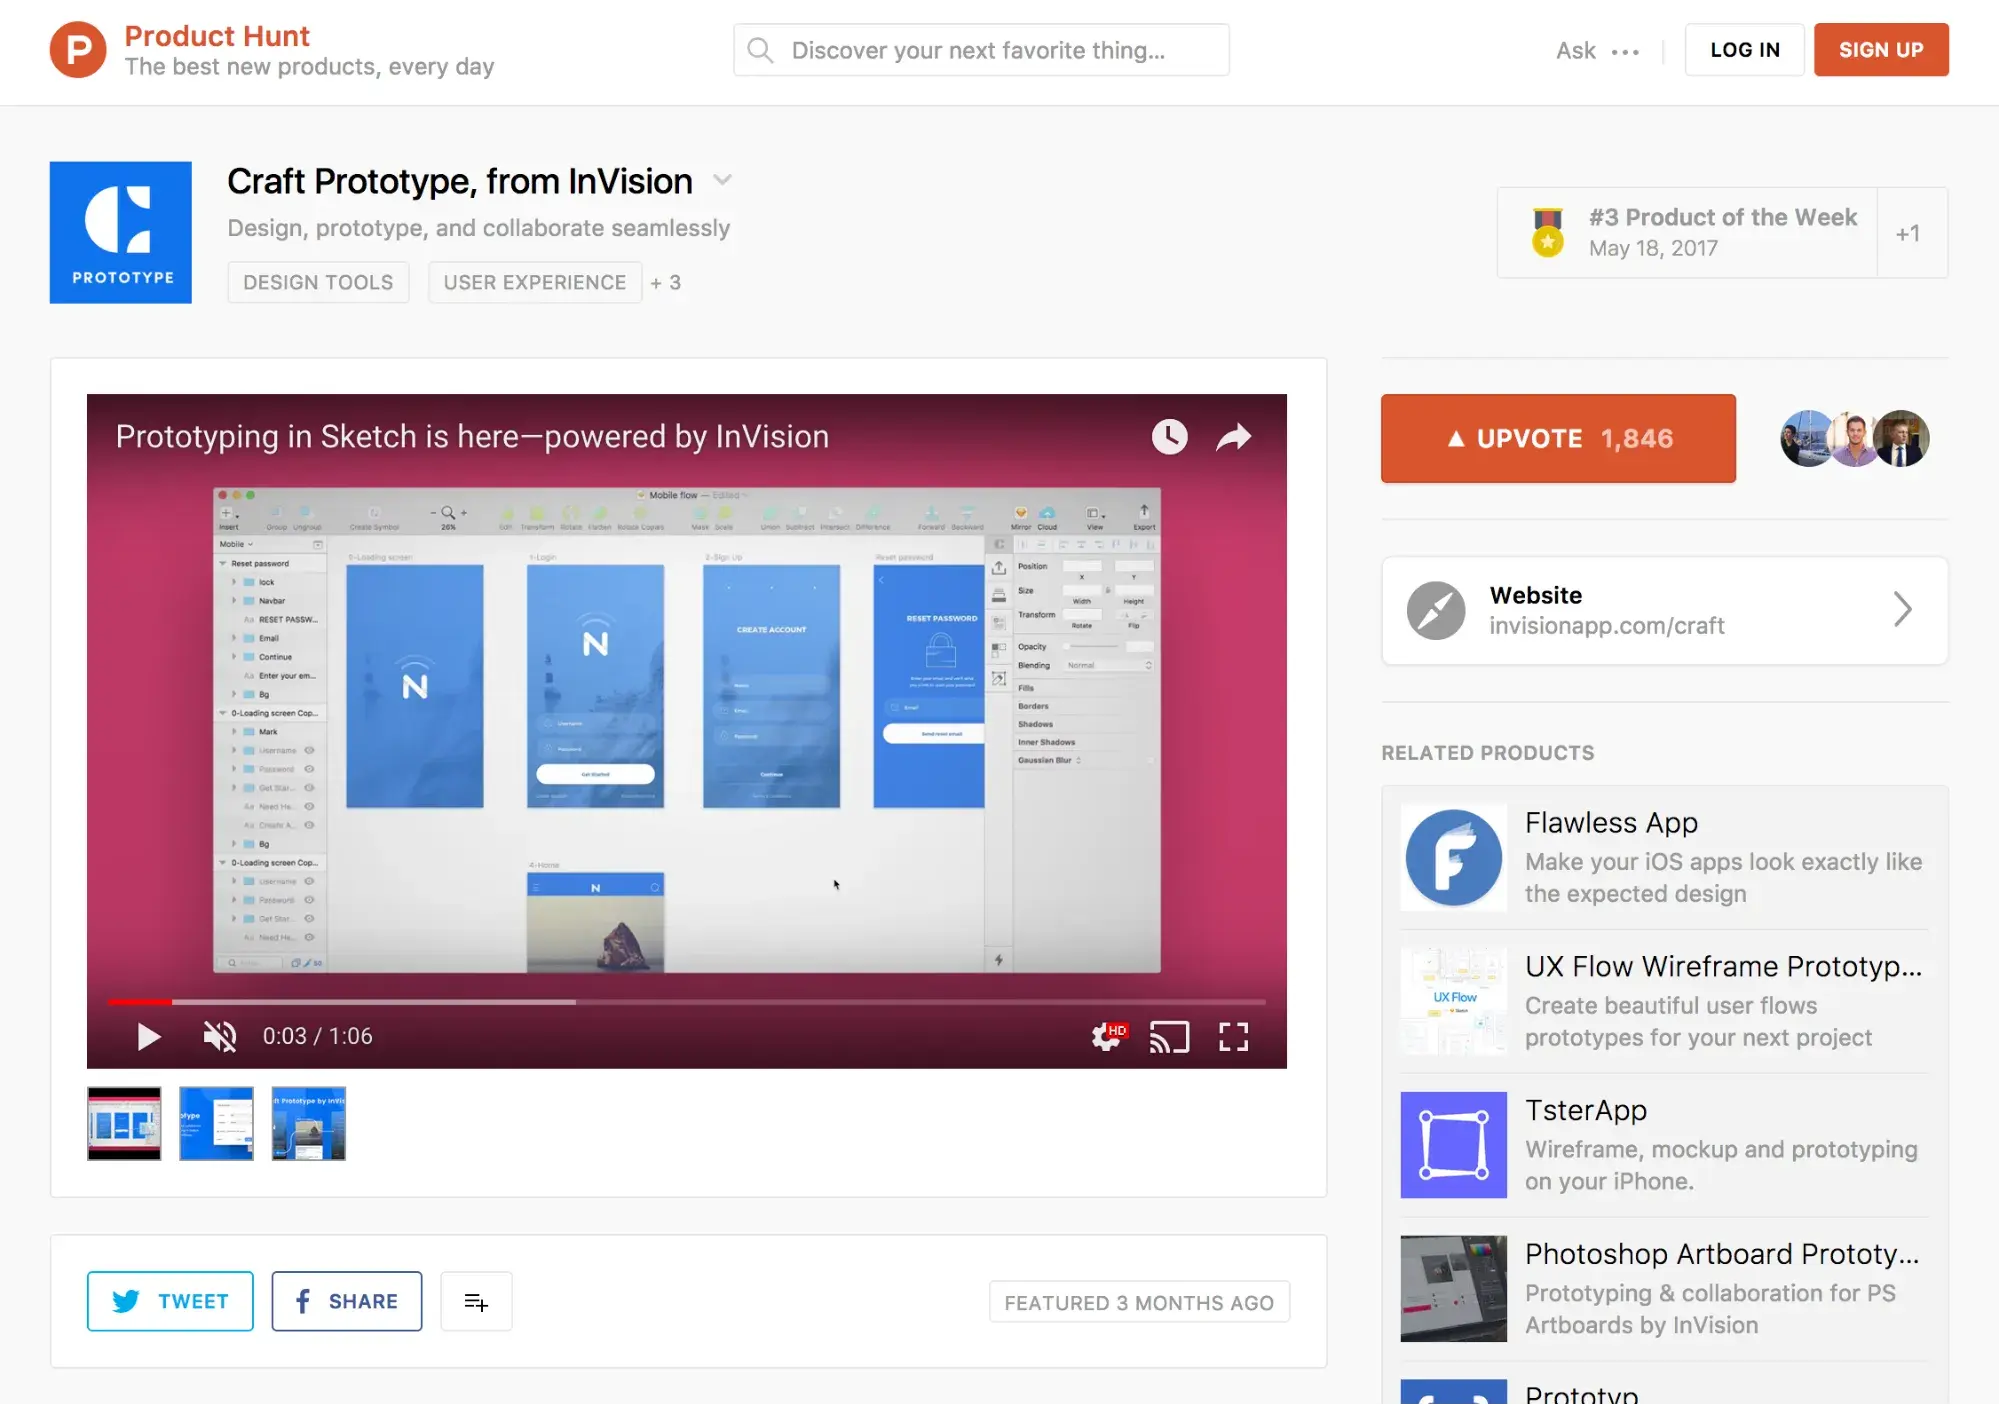Click the search magnifier icon

point(760,50)
